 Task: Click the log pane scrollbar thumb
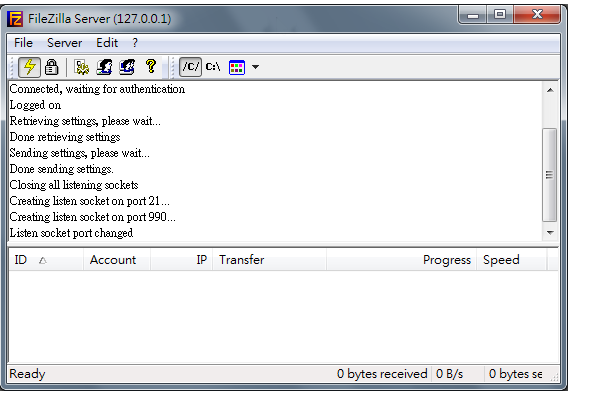[x=550, y=175]
